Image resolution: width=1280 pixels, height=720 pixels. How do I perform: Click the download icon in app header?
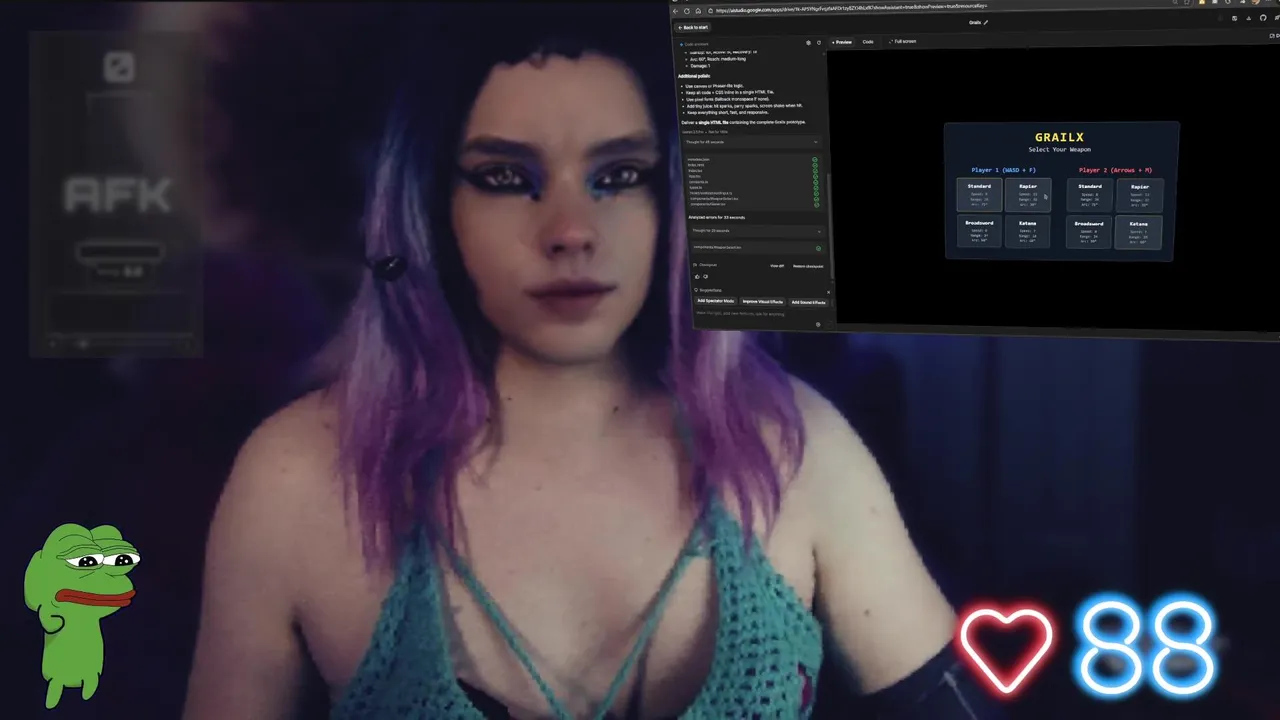point(1248,18)
